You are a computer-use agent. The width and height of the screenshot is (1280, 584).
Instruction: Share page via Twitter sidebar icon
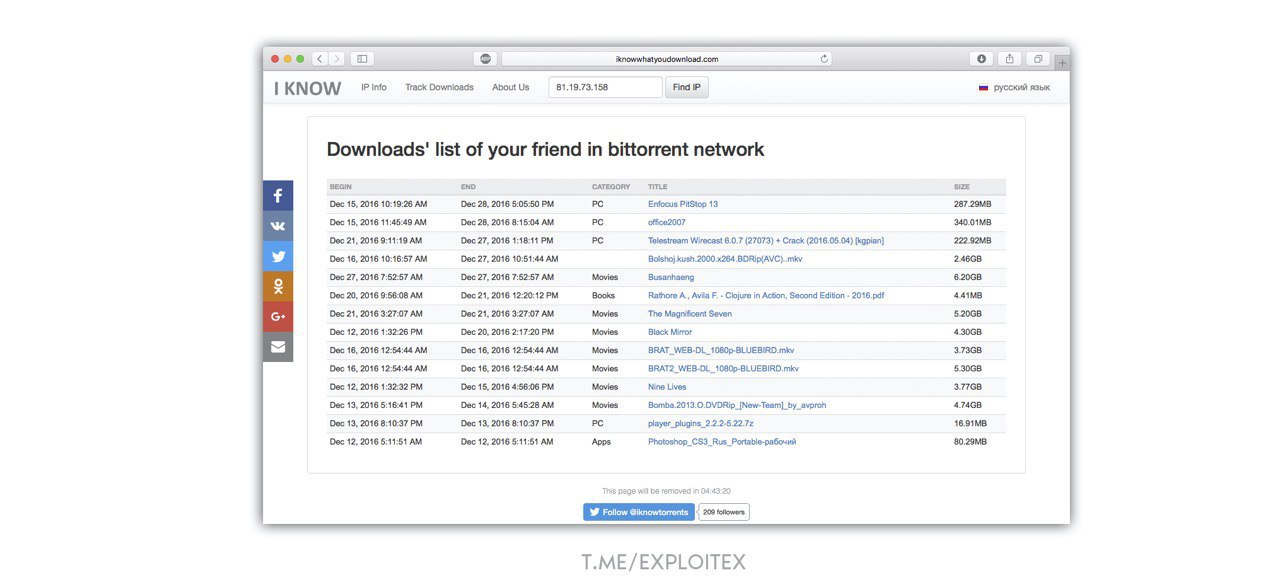click(x=278, y=256)
